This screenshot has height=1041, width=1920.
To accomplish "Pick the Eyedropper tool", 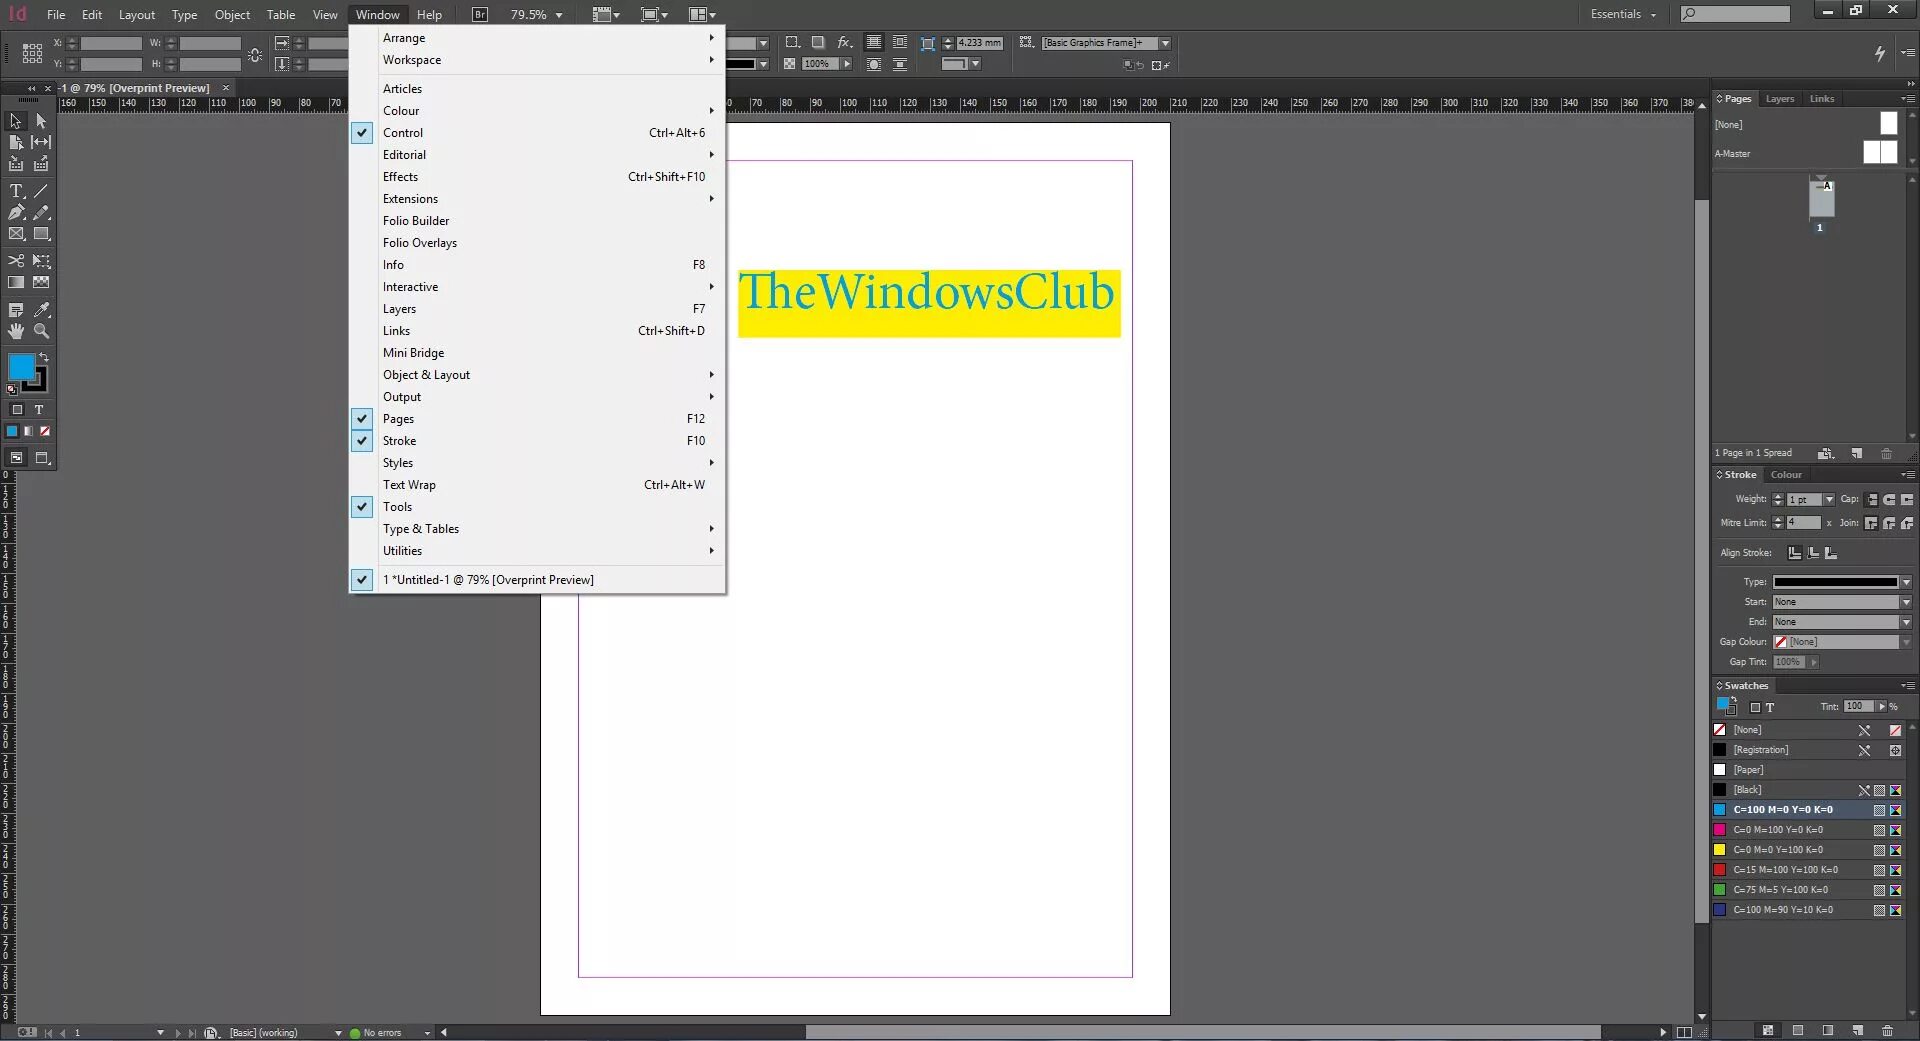I will (41, 310).
